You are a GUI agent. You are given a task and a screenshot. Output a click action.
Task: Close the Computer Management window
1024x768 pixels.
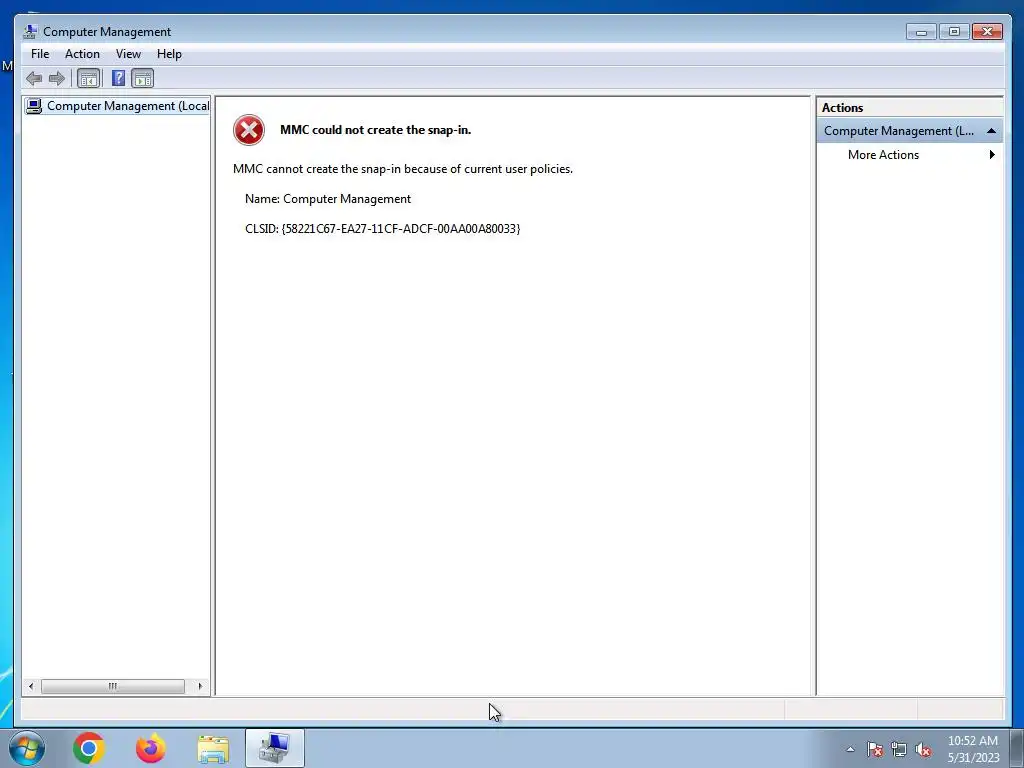[x=987, y=31]
